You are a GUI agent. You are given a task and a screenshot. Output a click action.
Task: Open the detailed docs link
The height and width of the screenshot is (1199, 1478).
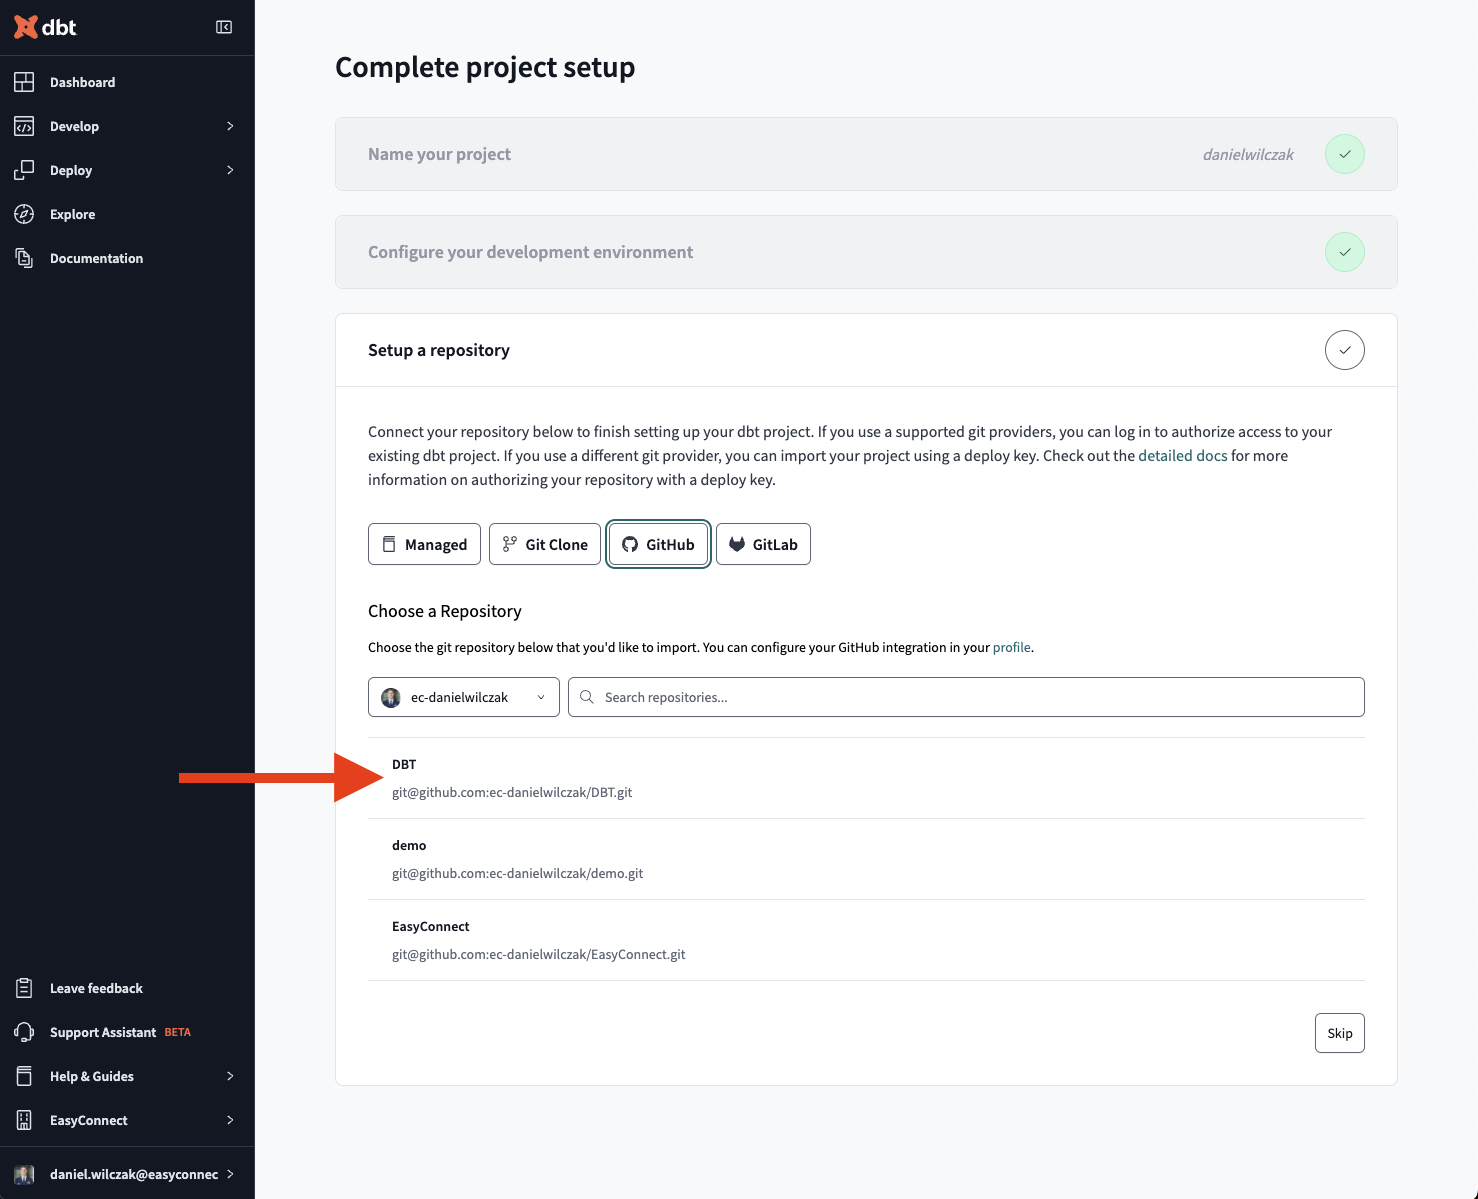[1182, 455]
